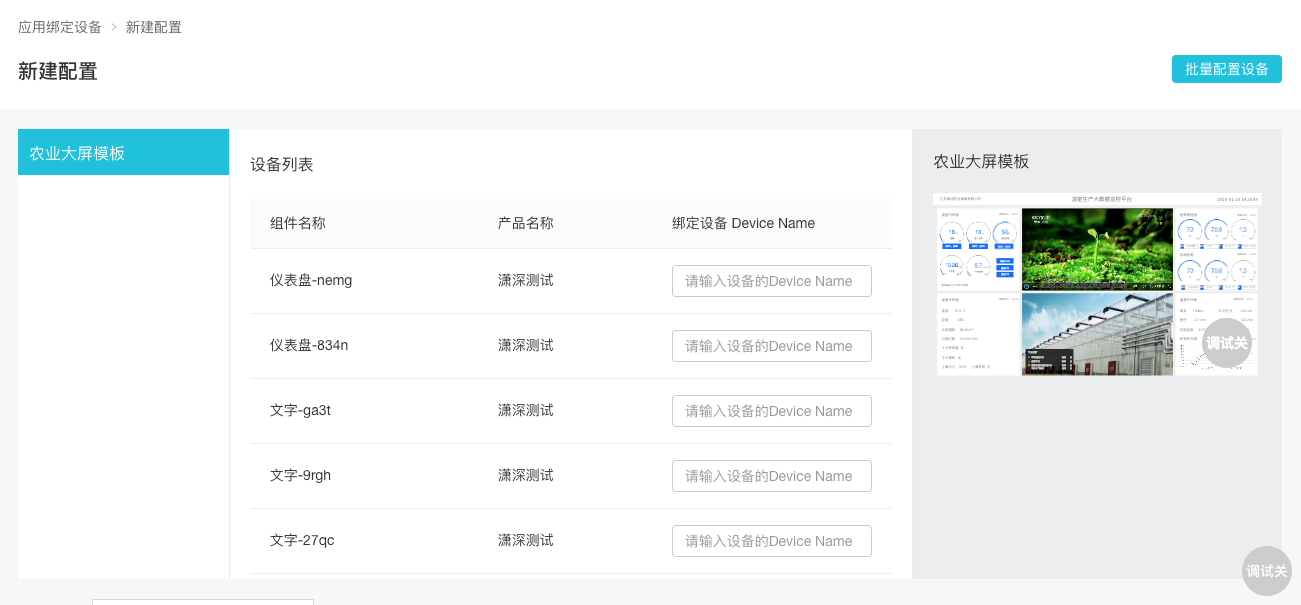The height and width of the screenshot is (605, 1301).
Task: Click Device Name field in 文字-9rgh row
Action: (x=771, y=476)
